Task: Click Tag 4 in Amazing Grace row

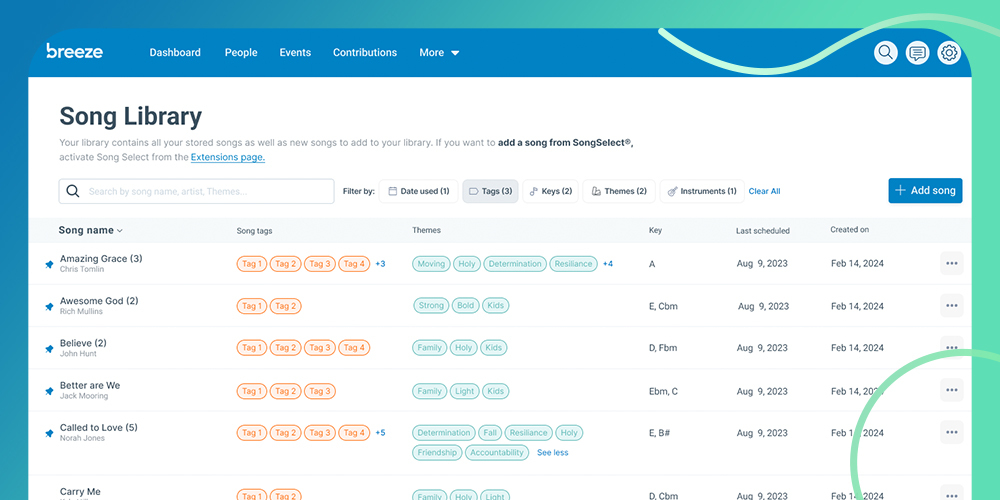Action: click(x=354, y=263)
